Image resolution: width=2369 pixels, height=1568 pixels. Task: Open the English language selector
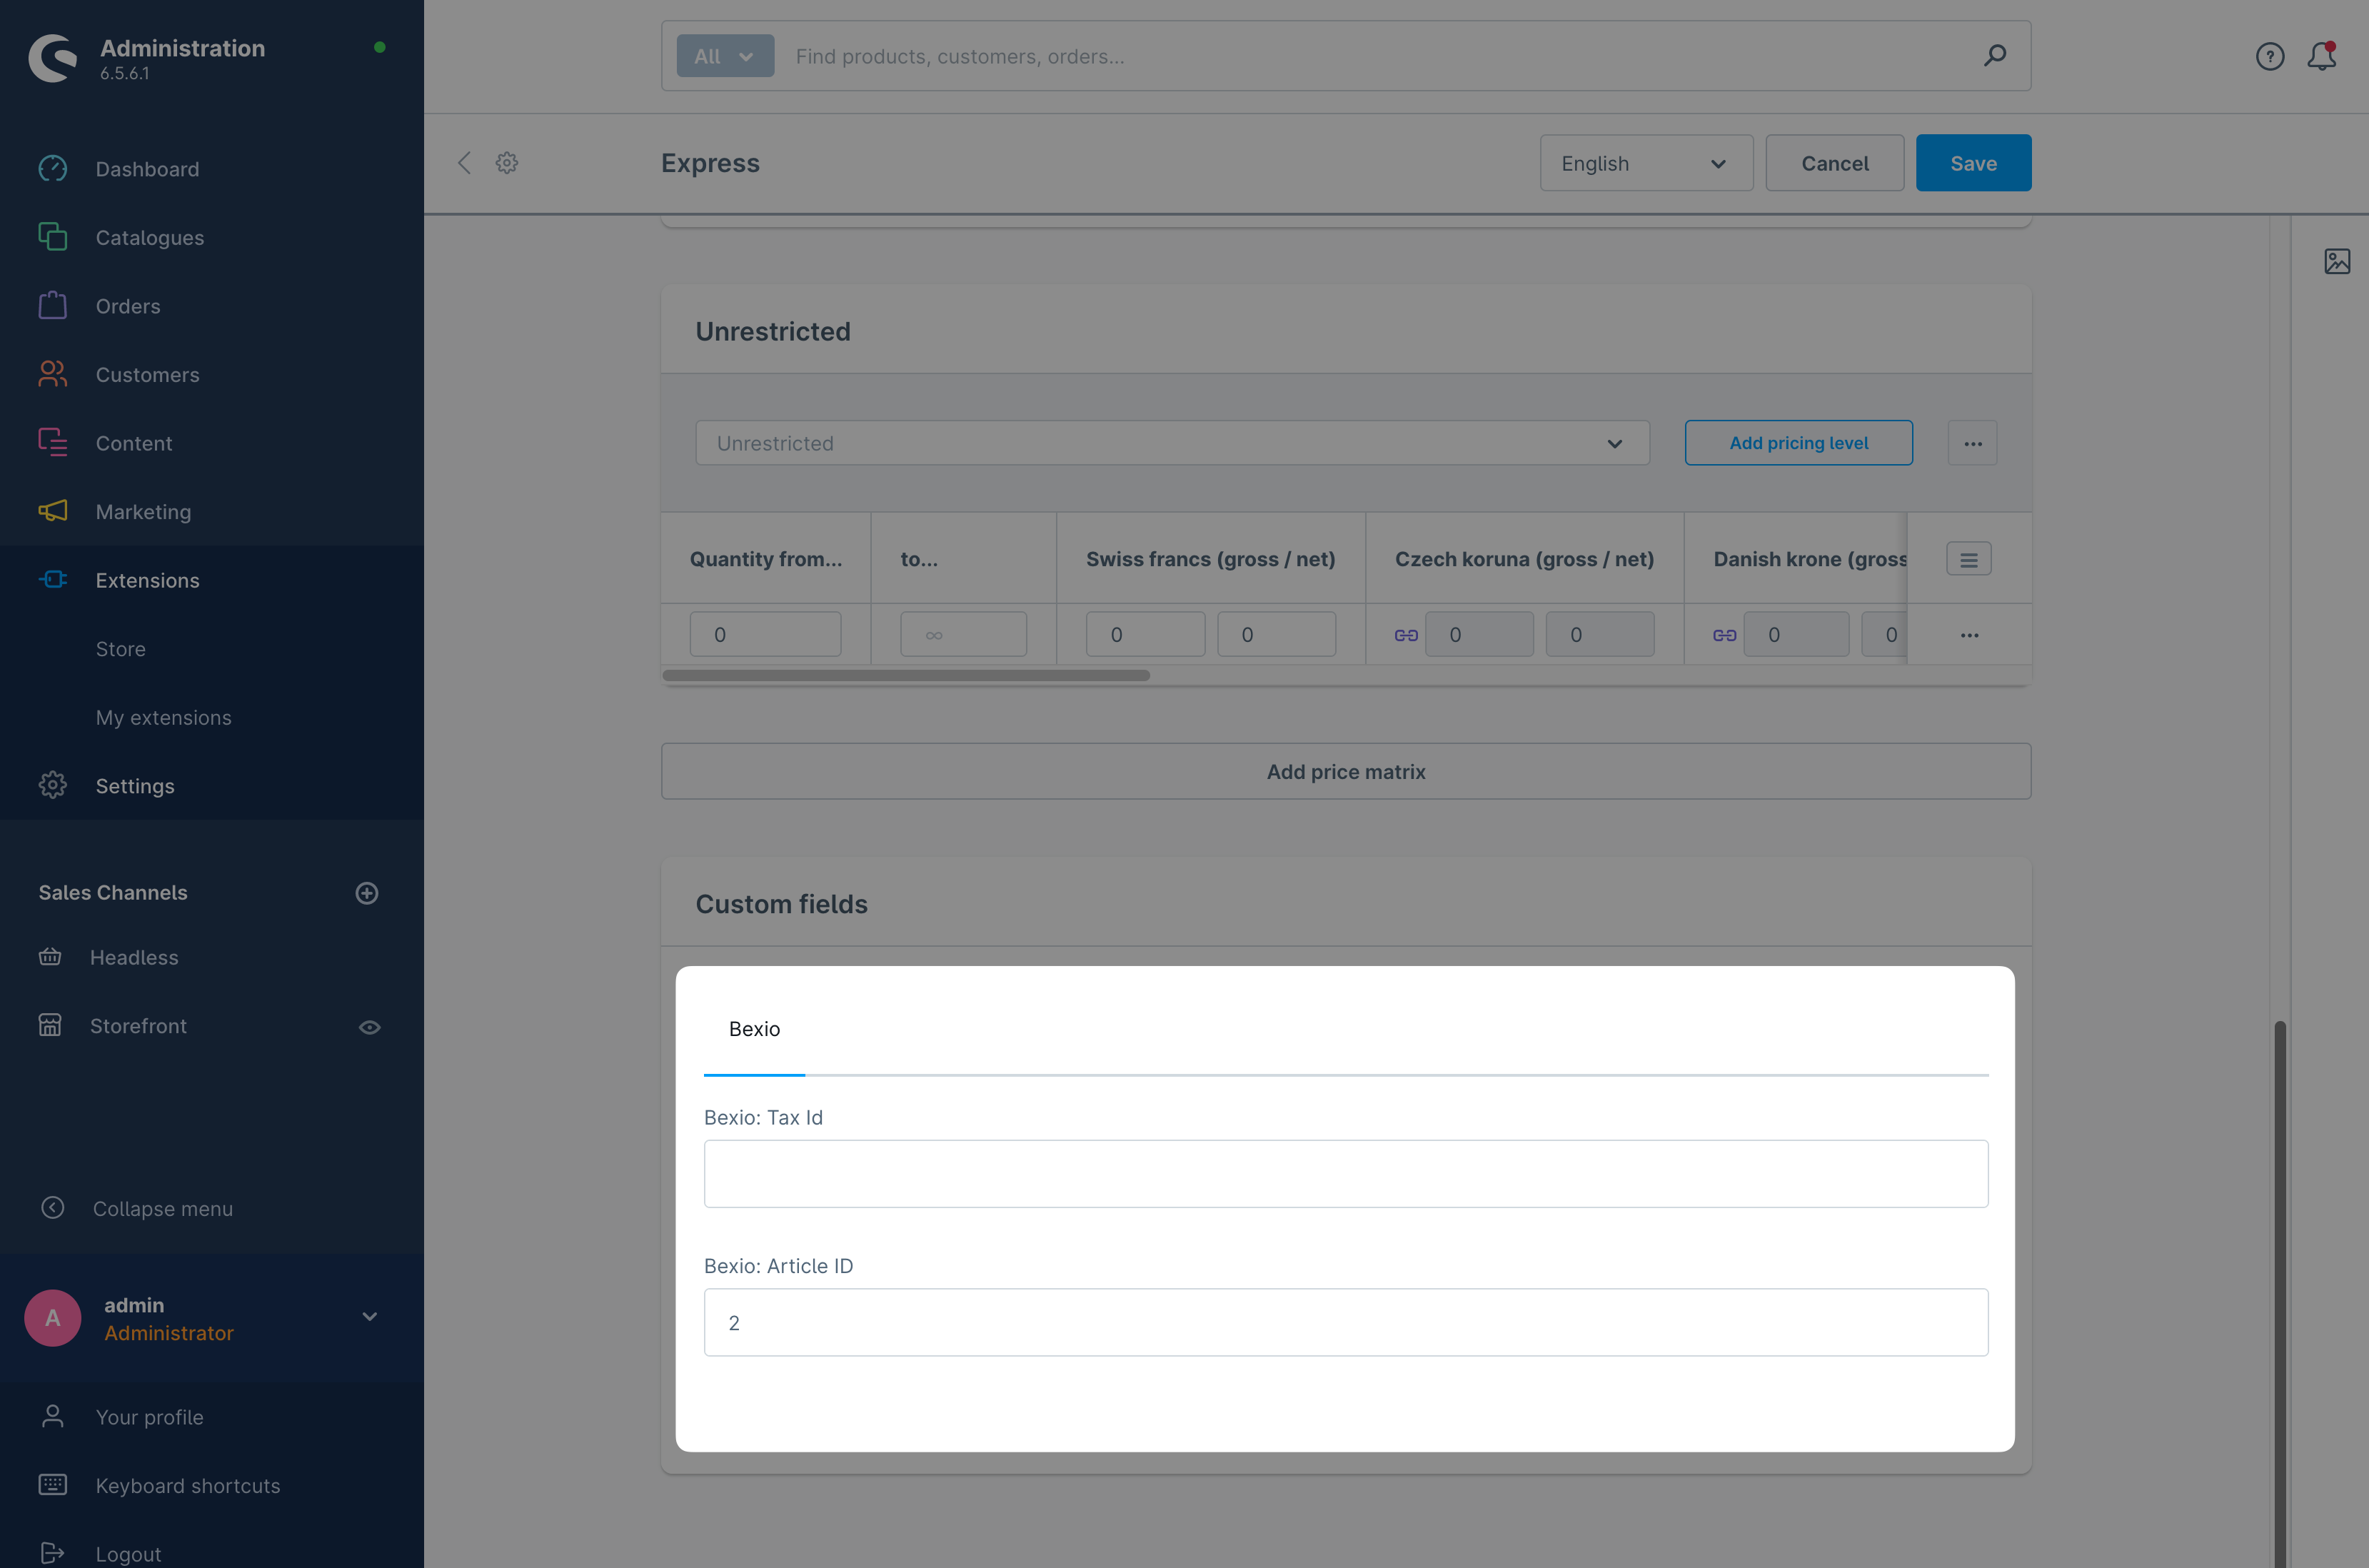click(x=1645, y=162)
